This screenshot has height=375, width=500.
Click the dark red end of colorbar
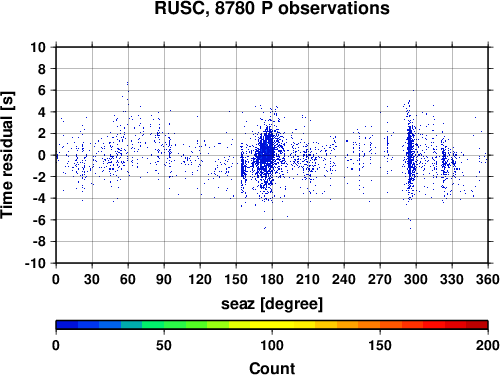tap(477, 325)
